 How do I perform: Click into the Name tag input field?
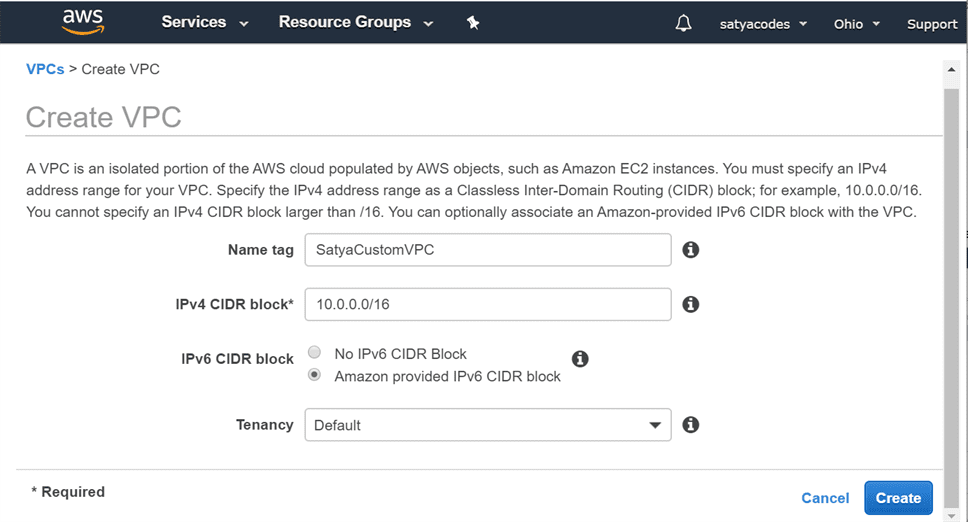(487, 250)
